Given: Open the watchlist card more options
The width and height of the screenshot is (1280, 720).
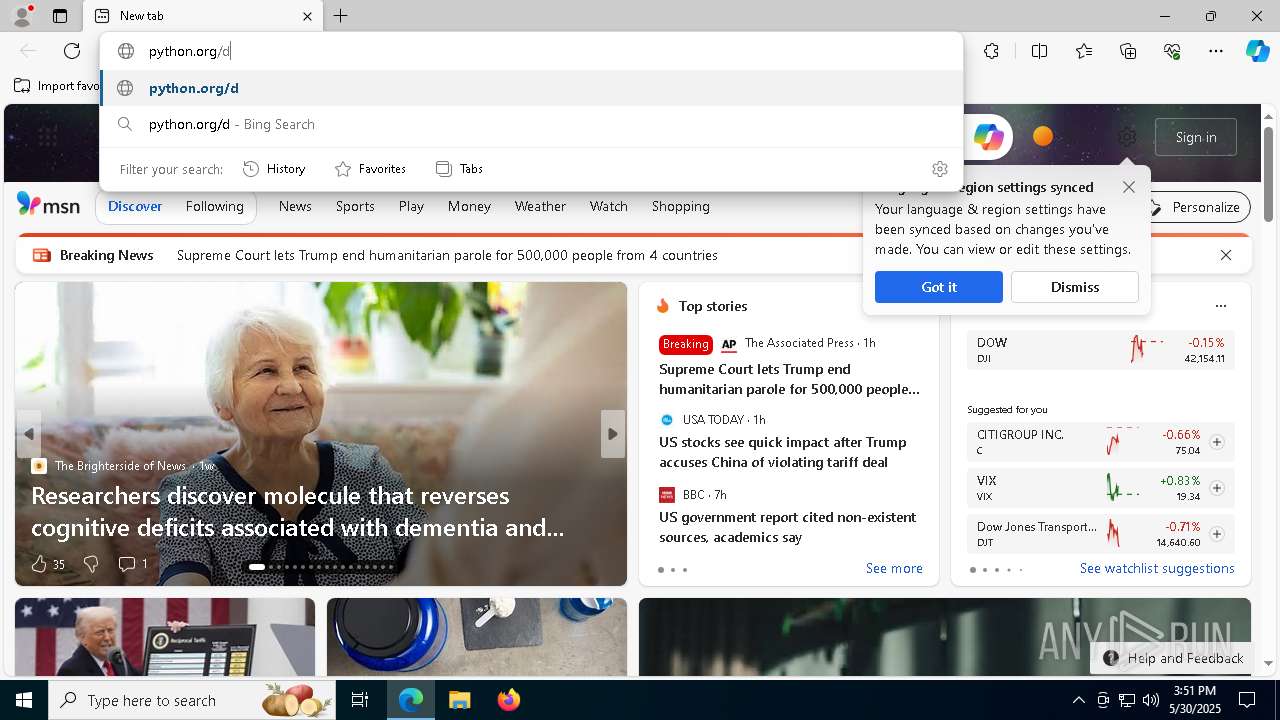Looking at the screenshot, I should pos(1220,306).
